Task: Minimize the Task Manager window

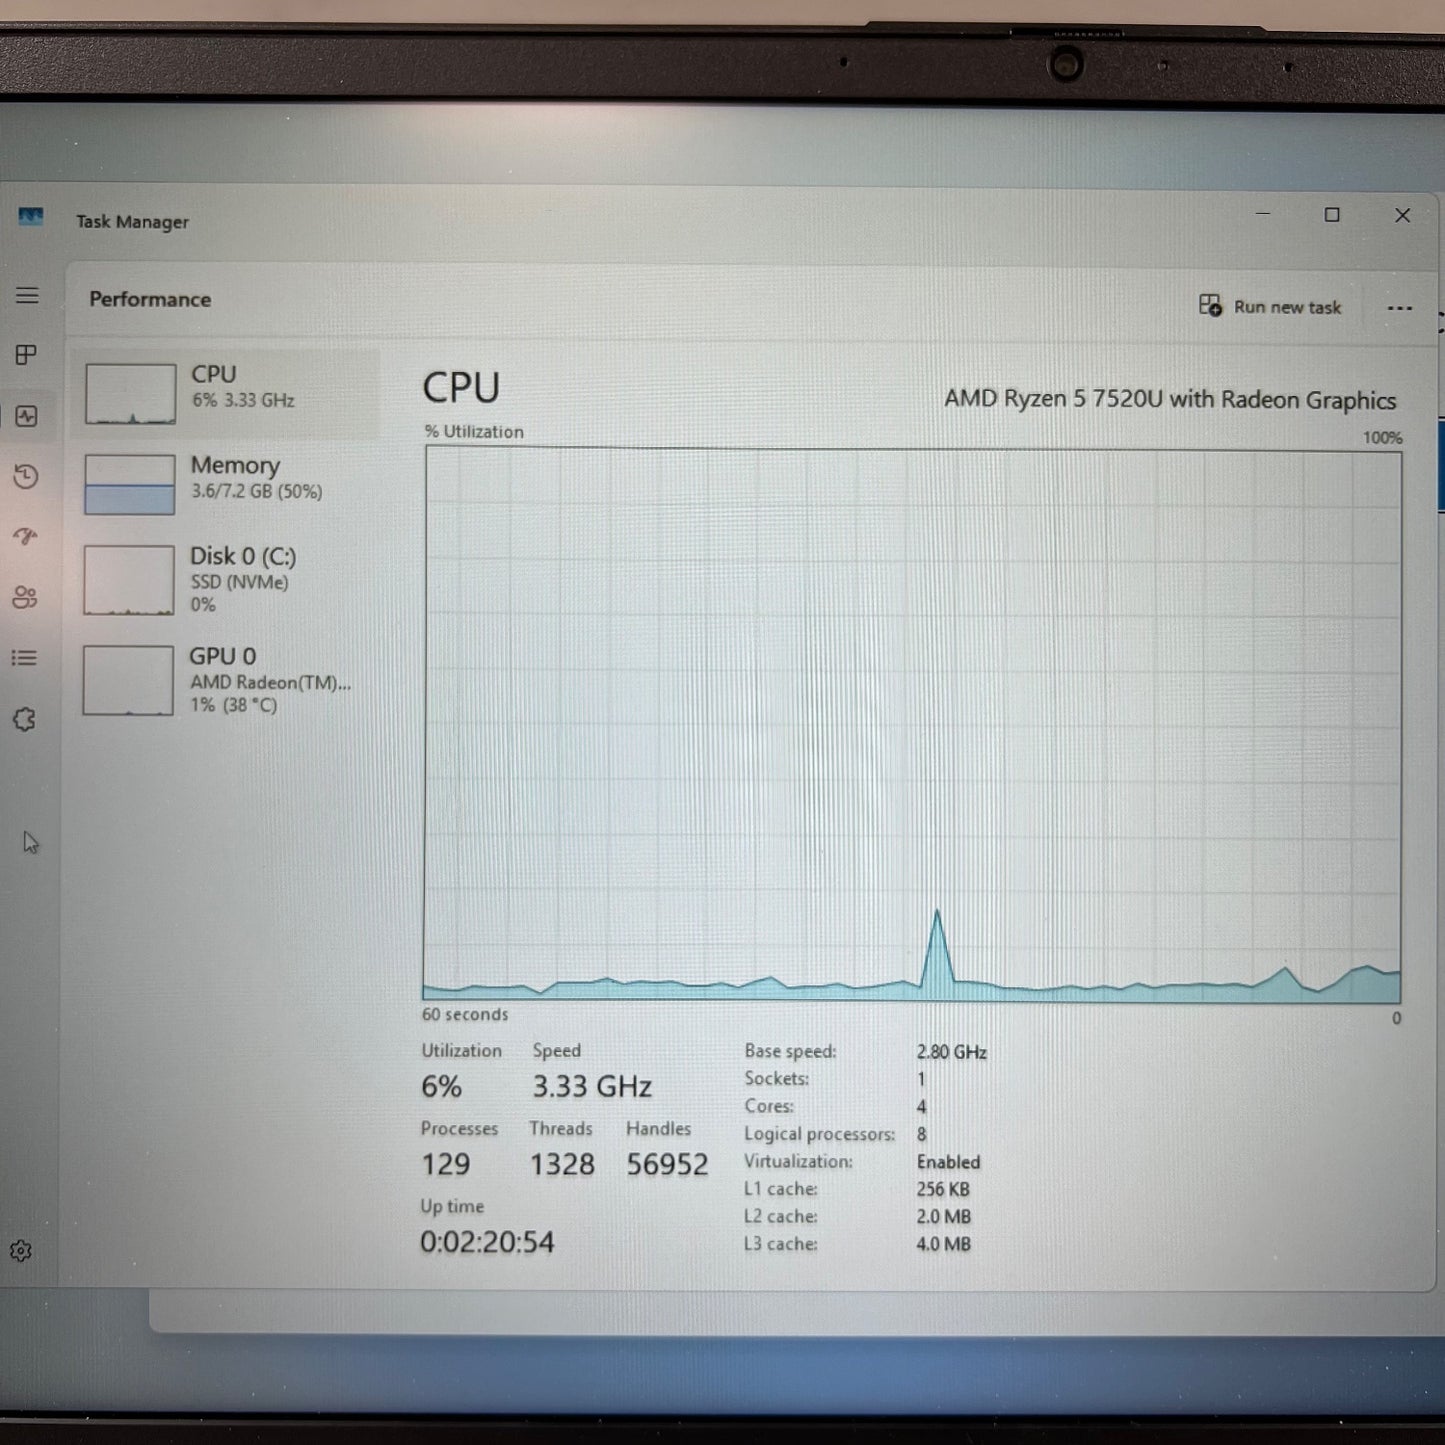Action: pyautogui.click(x=1263, y=214)
